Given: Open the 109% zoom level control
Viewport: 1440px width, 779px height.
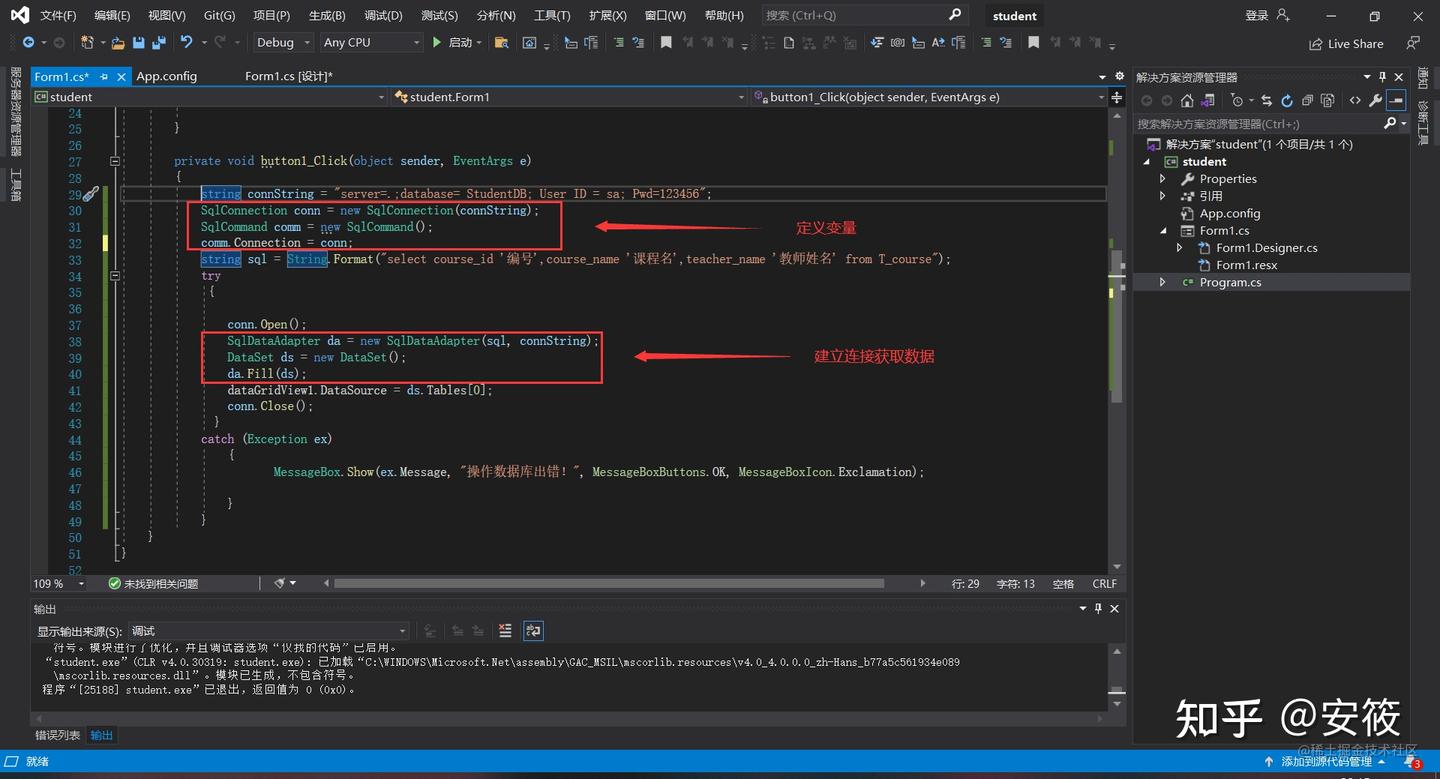Looking at the screenshot, I should [57, 583].
